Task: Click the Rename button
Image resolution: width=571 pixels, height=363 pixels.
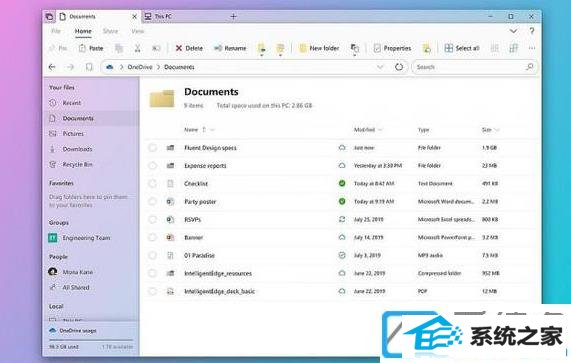Action: (230, 48)
